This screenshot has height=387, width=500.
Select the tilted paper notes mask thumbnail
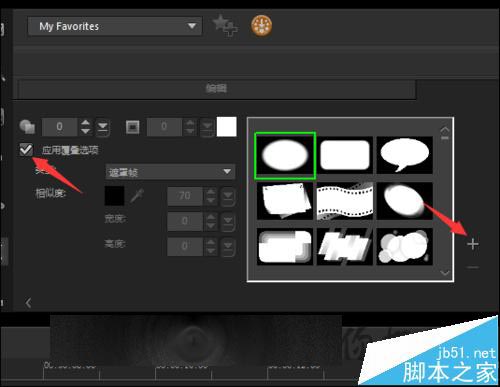[x=285, y=201]
